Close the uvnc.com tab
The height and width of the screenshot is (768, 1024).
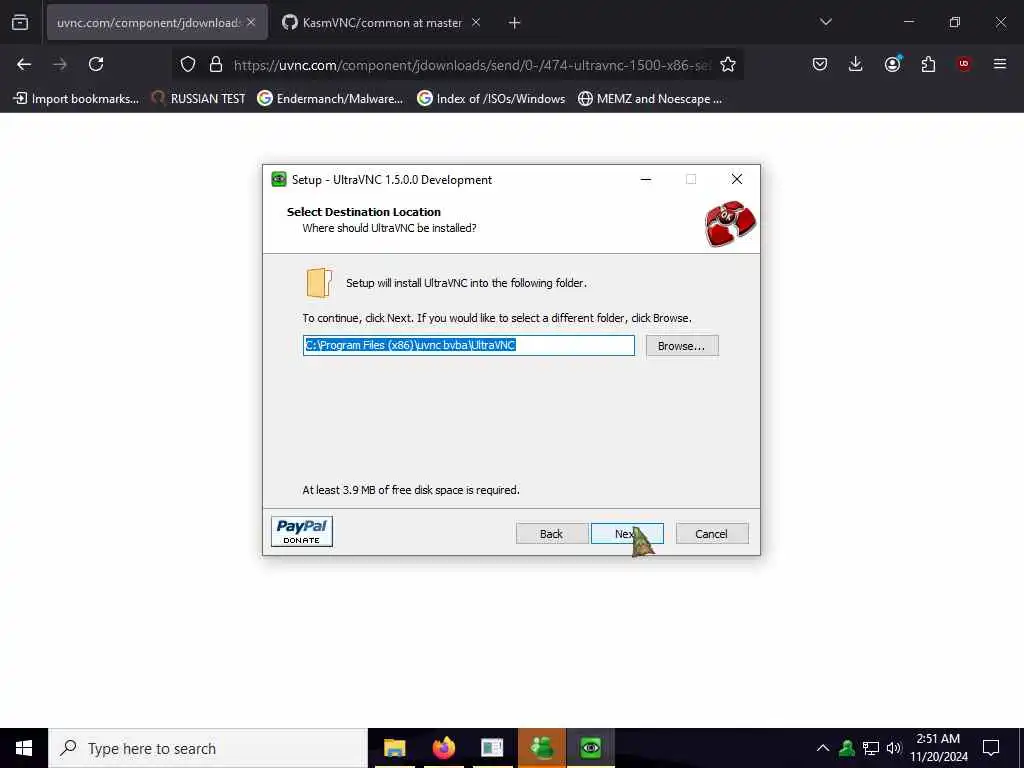click(251, 22)
